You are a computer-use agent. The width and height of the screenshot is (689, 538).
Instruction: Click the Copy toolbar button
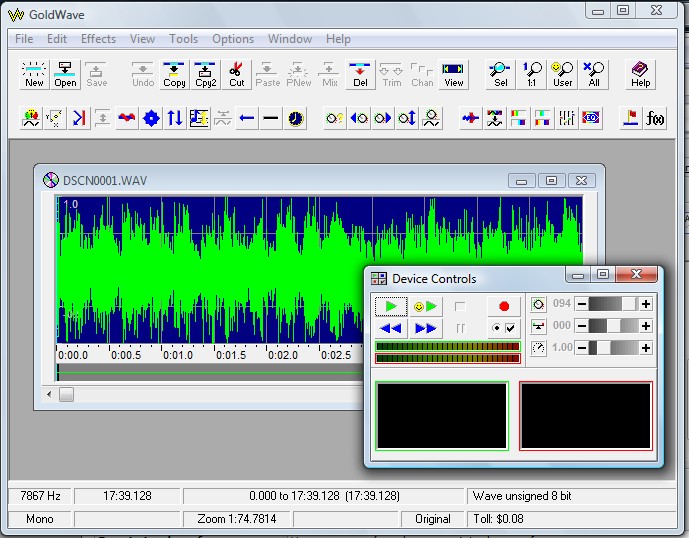tap(174, 74)
